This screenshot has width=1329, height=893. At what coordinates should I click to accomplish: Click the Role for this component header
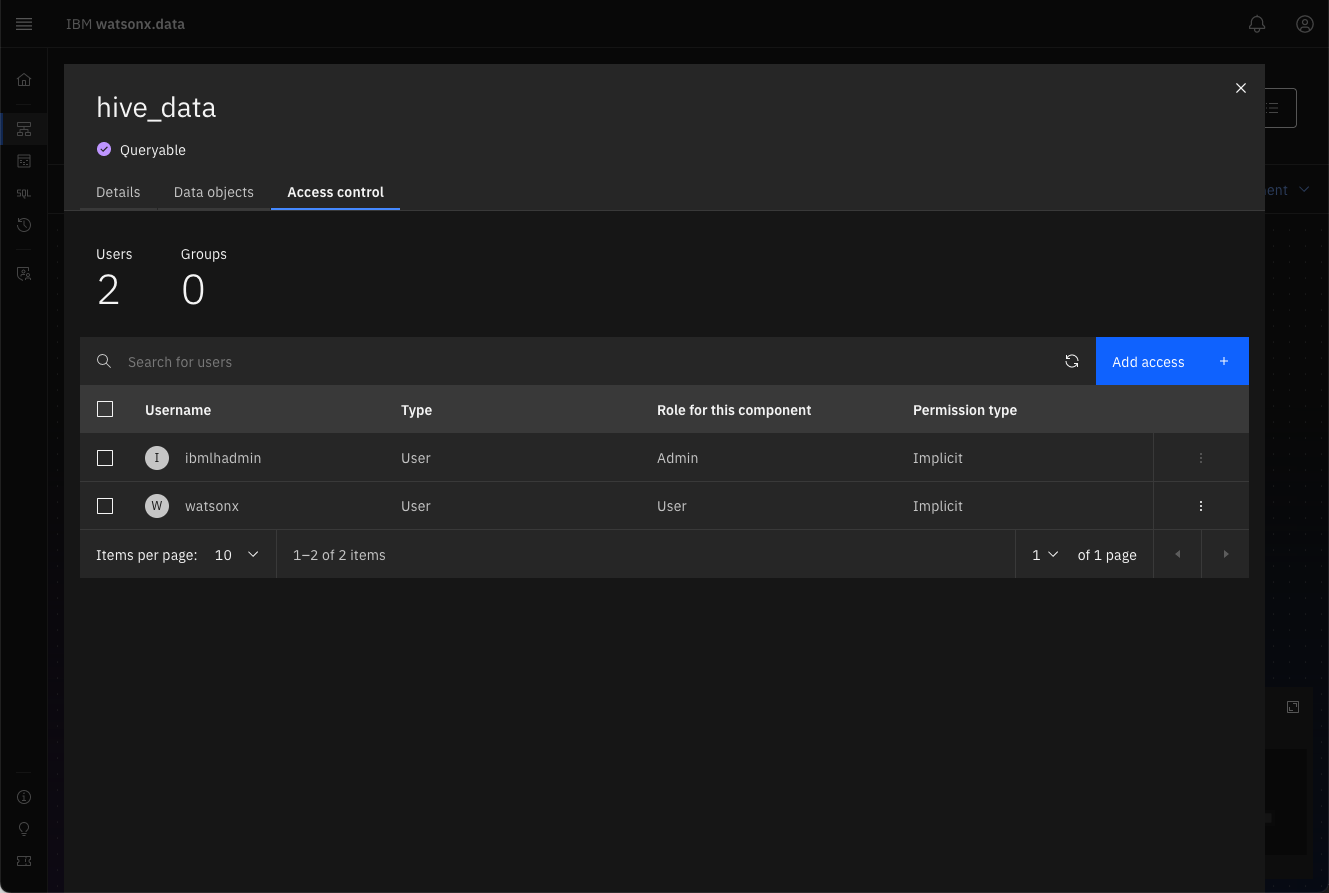click(x=734, y=410)
